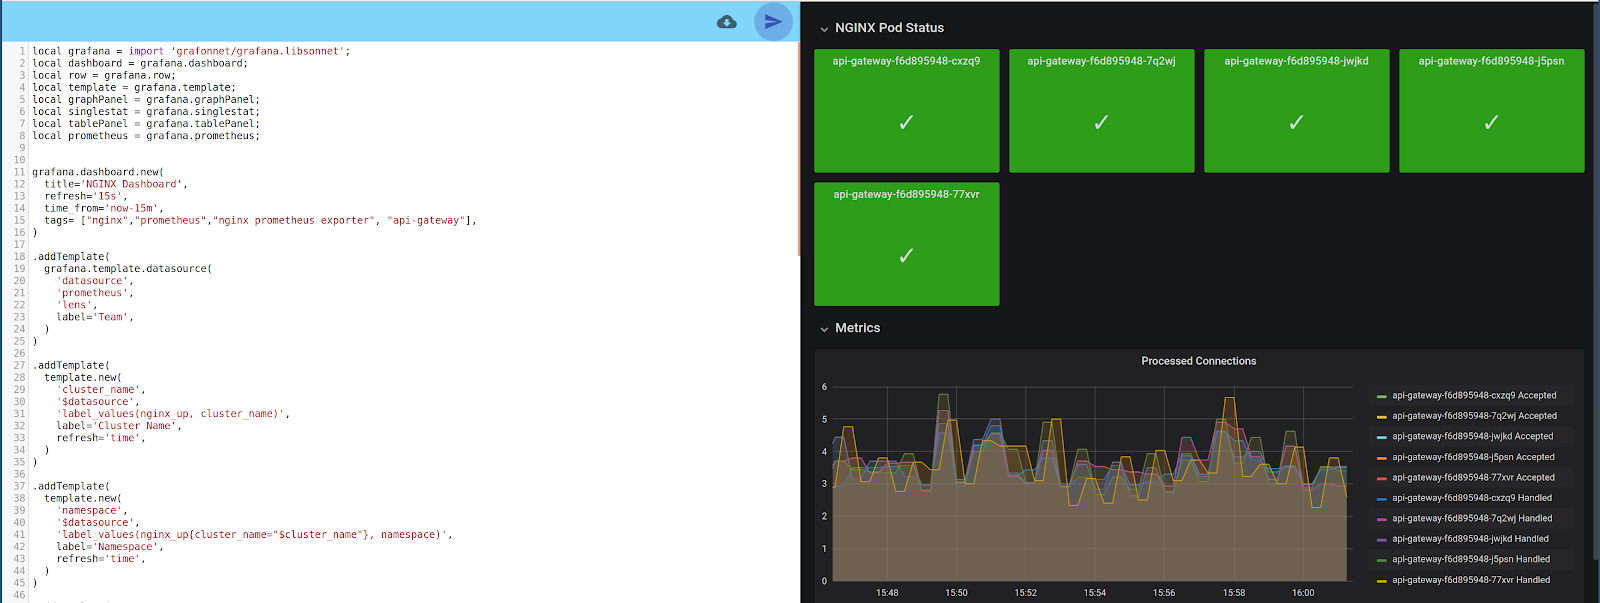Click checkmark in cxzq9 pod panel

[906, 122]
